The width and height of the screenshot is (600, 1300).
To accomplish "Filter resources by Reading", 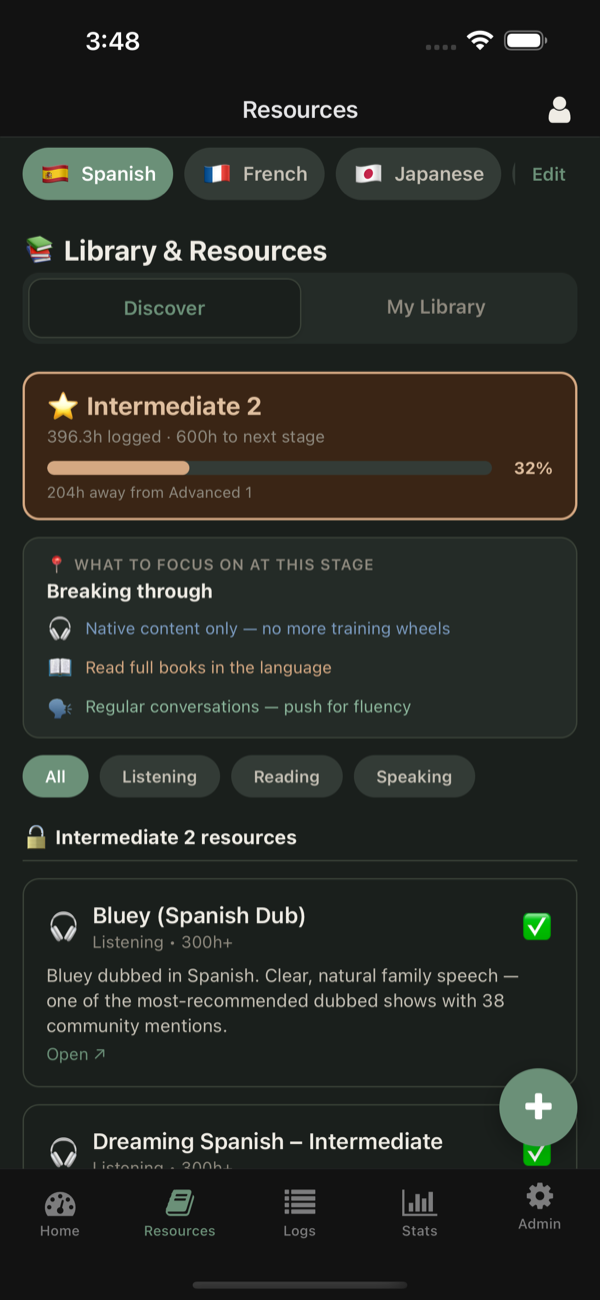I will [x=286, y=777].
